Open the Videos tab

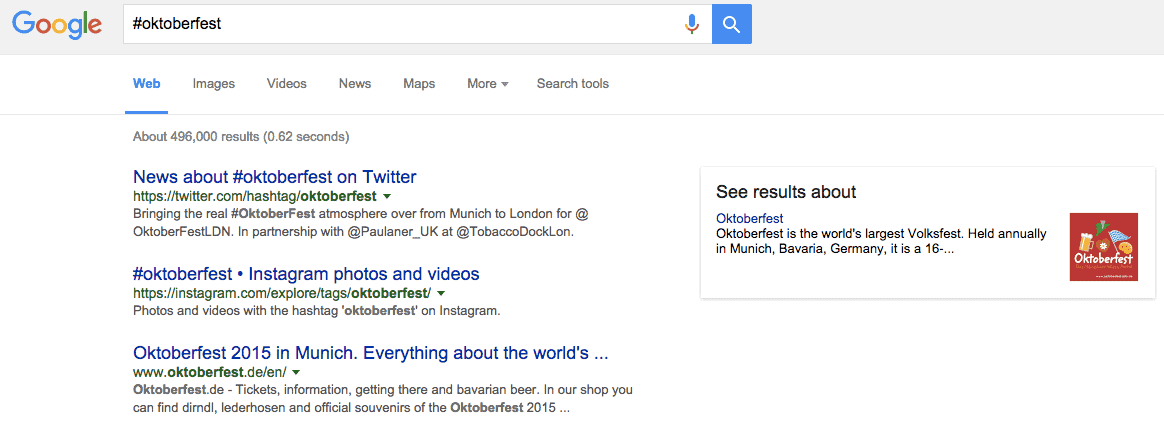(287, 84)
